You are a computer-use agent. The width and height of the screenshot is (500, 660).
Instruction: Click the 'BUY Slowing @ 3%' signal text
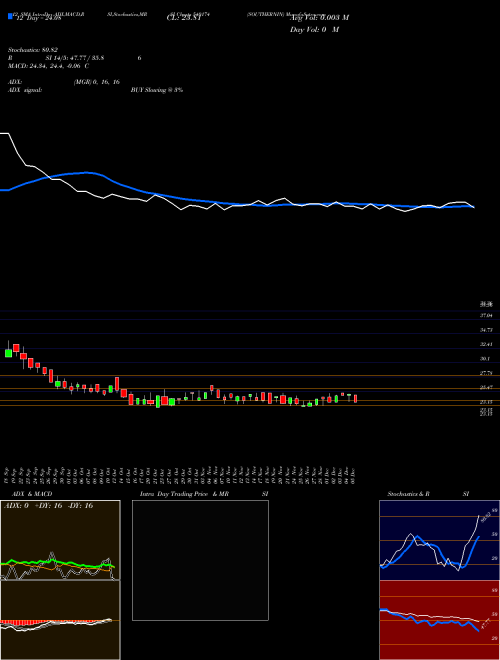click(x=157, y=90)
